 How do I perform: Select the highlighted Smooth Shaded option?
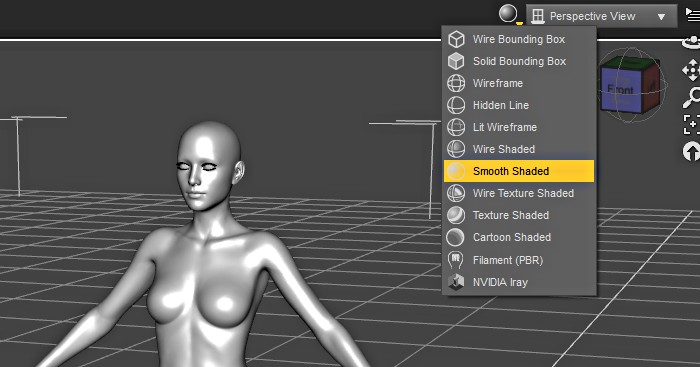click(519, 171)
